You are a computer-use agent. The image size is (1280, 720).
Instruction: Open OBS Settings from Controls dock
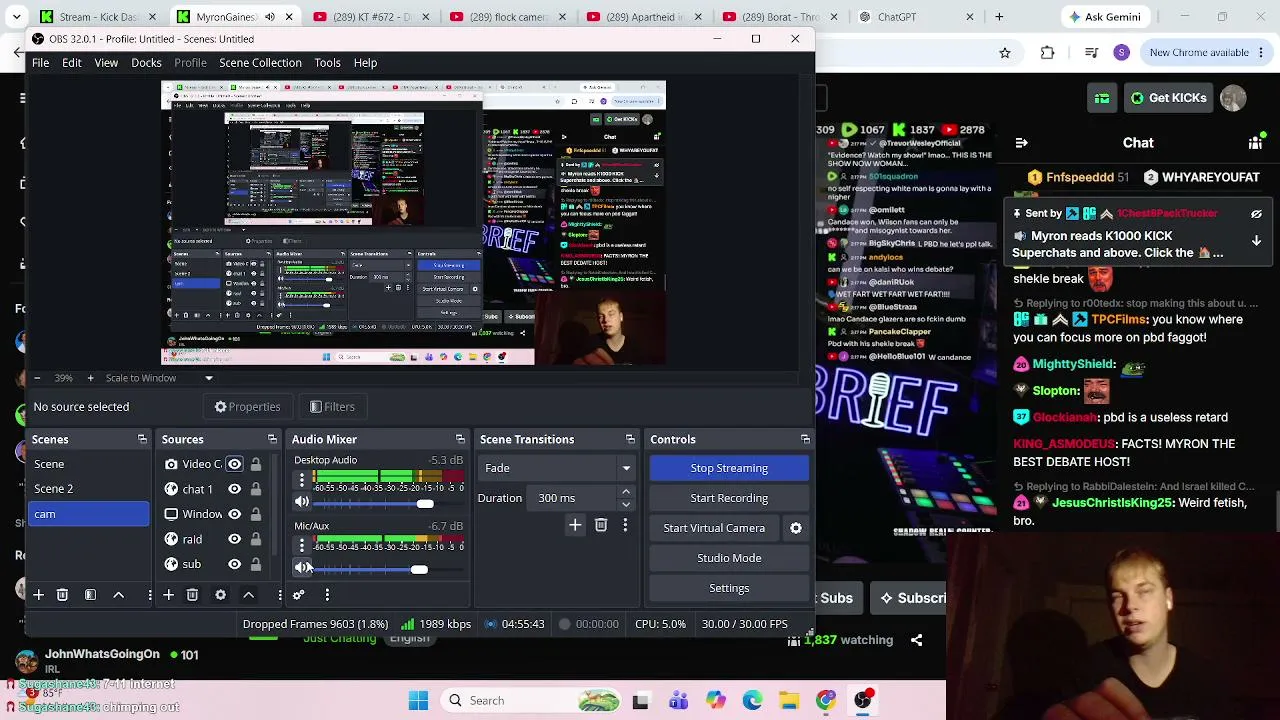point(729,588)
